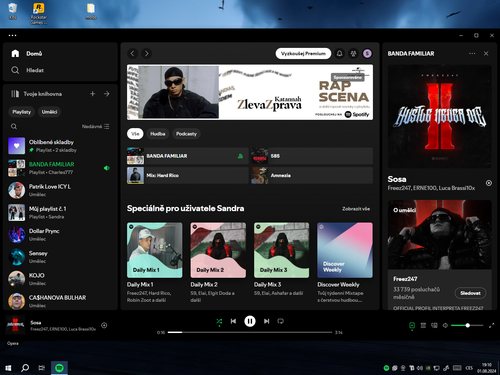The height and width of the screenshot is (375, 500).
Task: Open the play queue icon
Action: [x=423, y=325]
